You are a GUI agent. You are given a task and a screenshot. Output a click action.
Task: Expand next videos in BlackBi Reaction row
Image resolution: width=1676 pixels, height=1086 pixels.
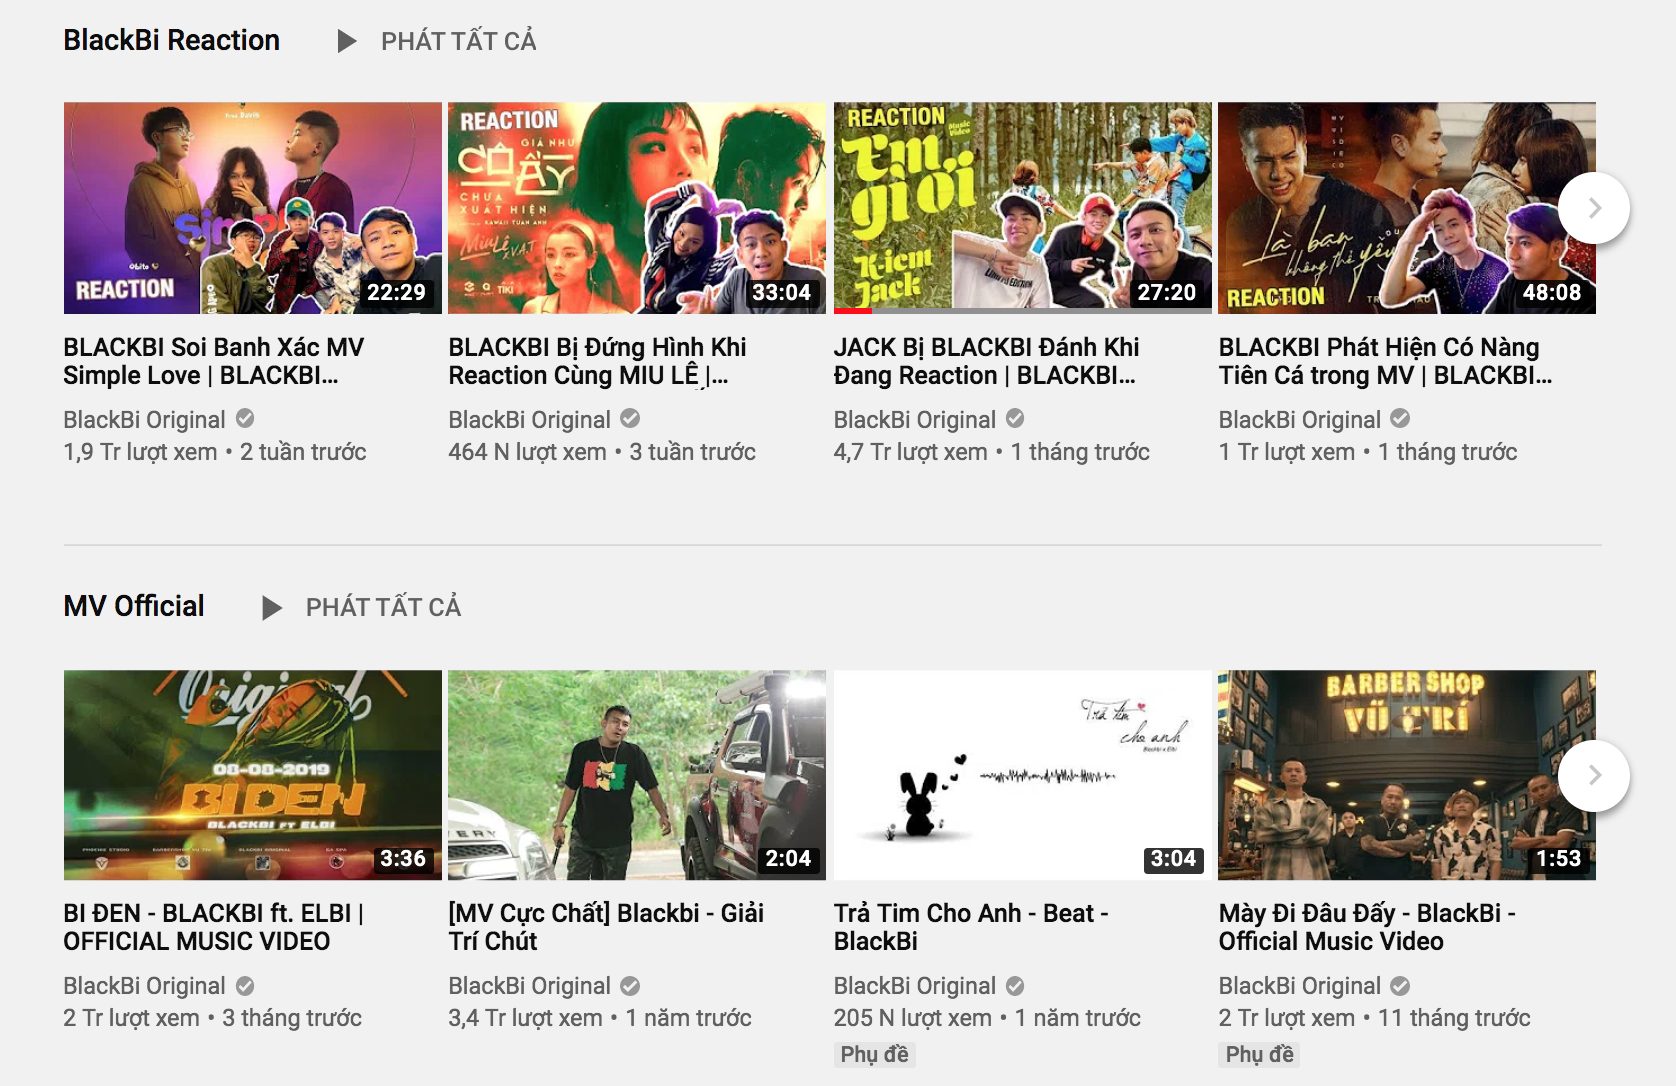(x=1594, y=208)
